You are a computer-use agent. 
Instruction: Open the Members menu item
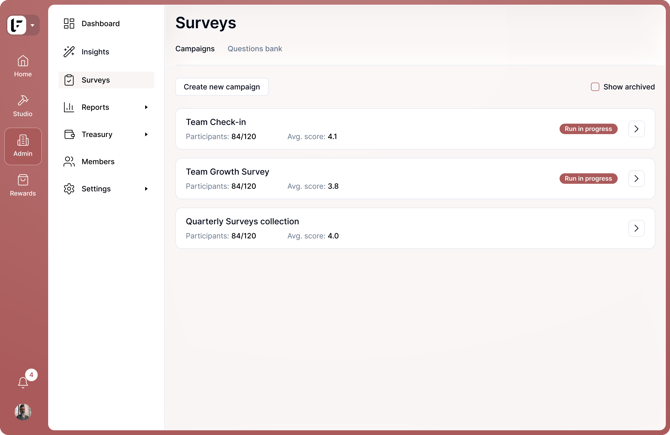coord(106,162)
